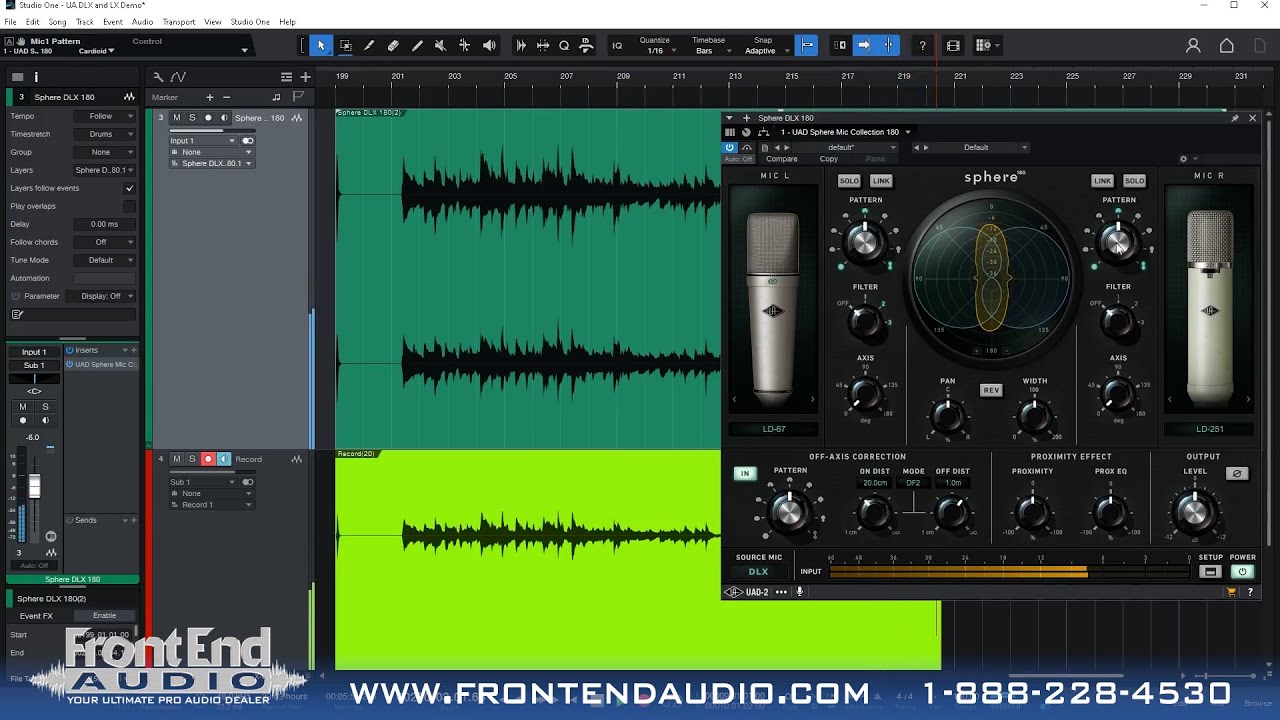Select the Listen speaker tool
The height and width of the screenshot is (720, 1280).
[489, 45]
